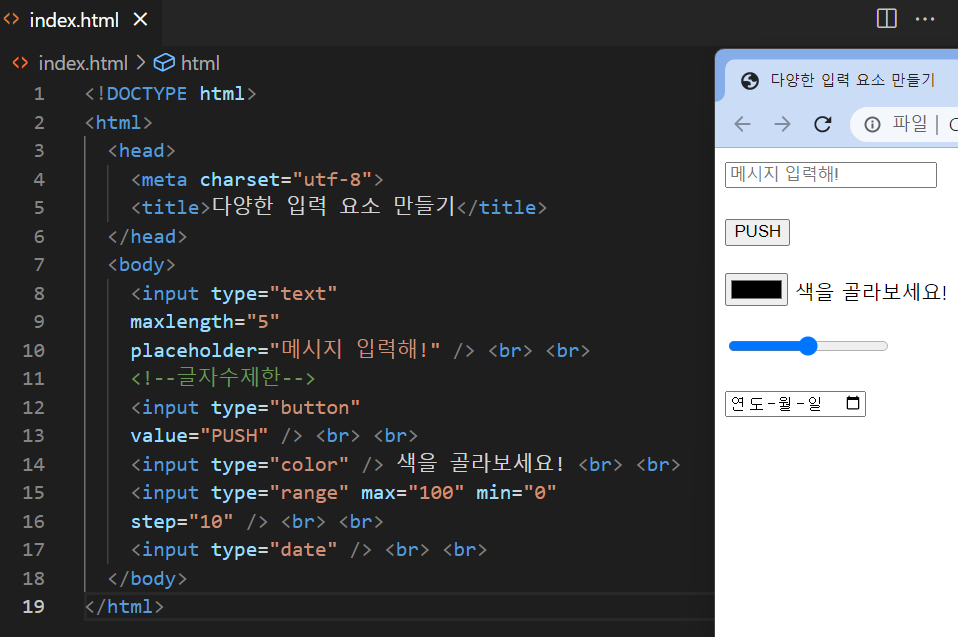Click the html symbol breadcrumb
The image size is (958, 637).
click(x=200, y=63)
